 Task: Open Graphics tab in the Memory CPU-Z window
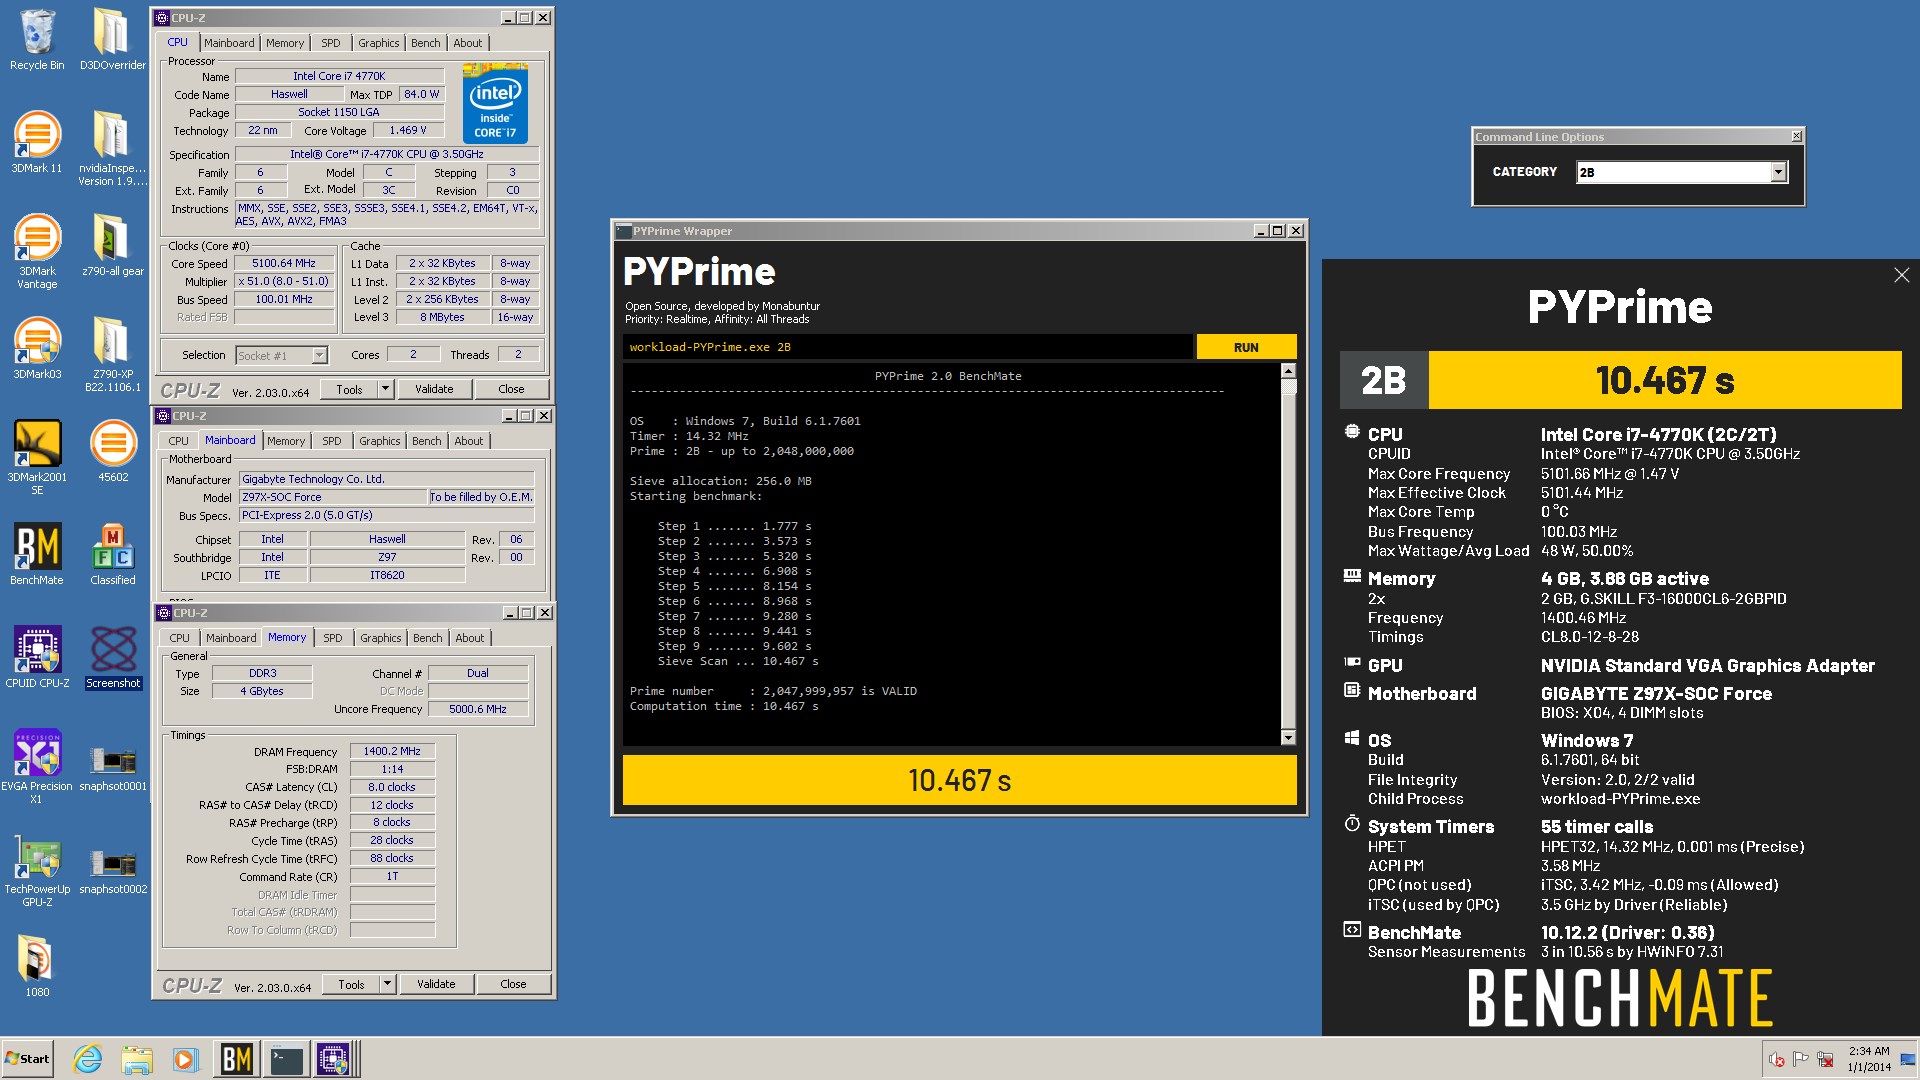point(381,638)
